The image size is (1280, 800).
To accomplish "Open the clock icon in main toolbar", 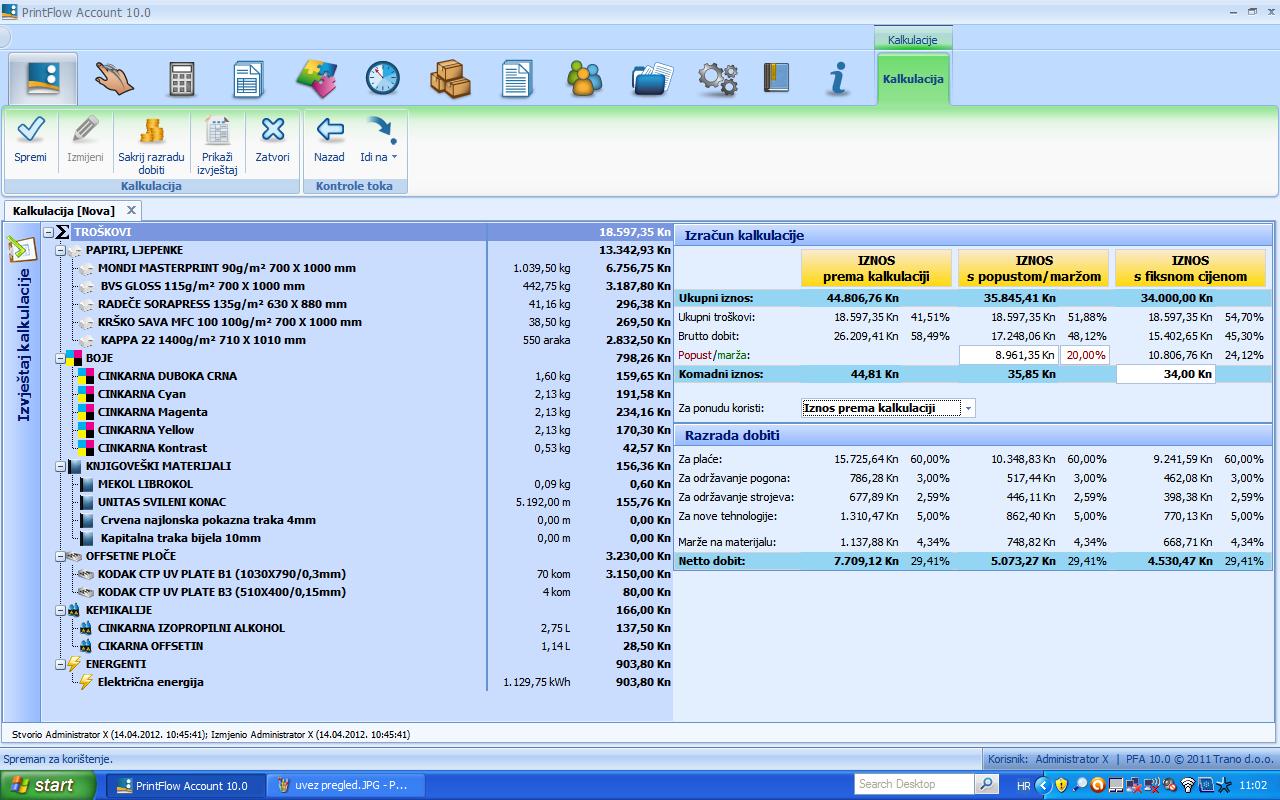I will 382,79.
